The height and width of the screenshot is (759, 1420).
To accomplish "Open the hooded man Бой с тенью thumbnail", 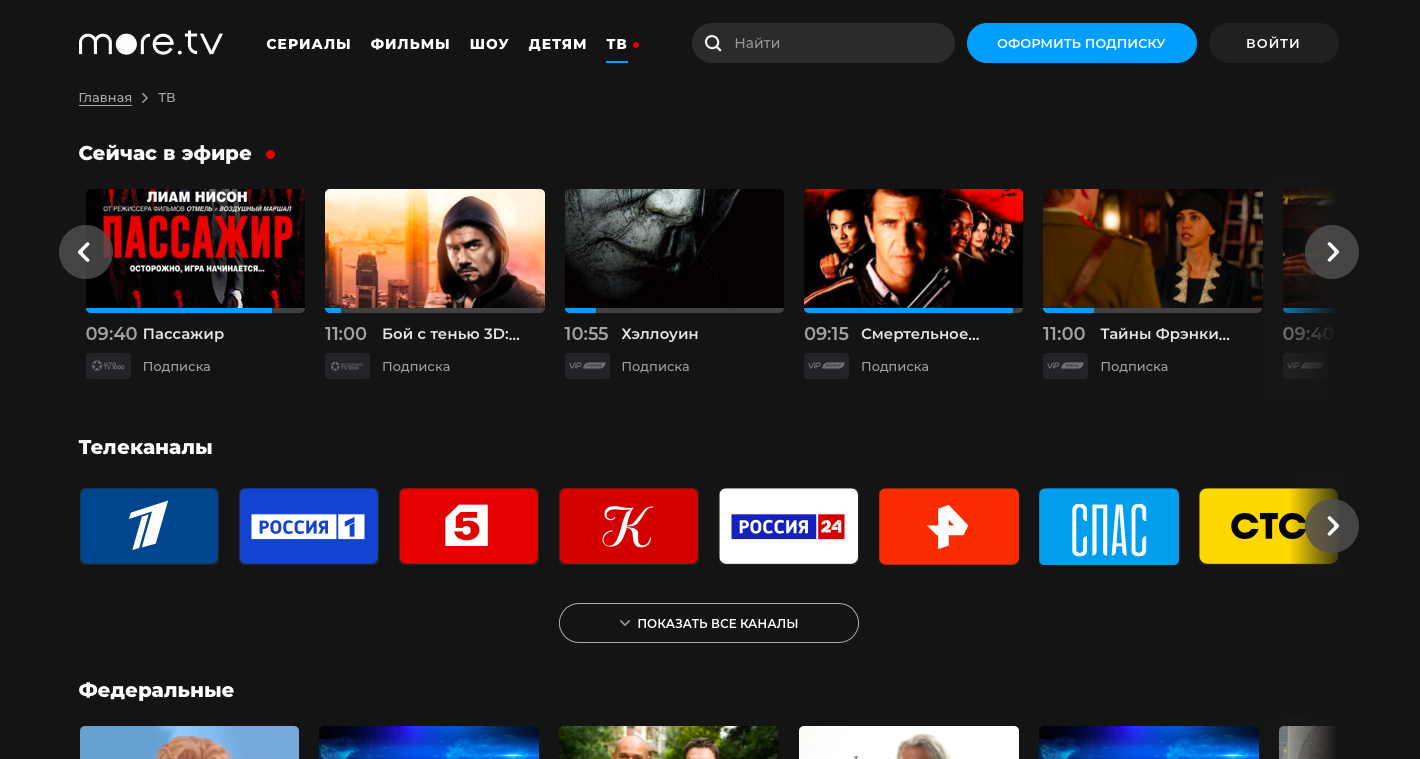I will [x=435, y=248].
